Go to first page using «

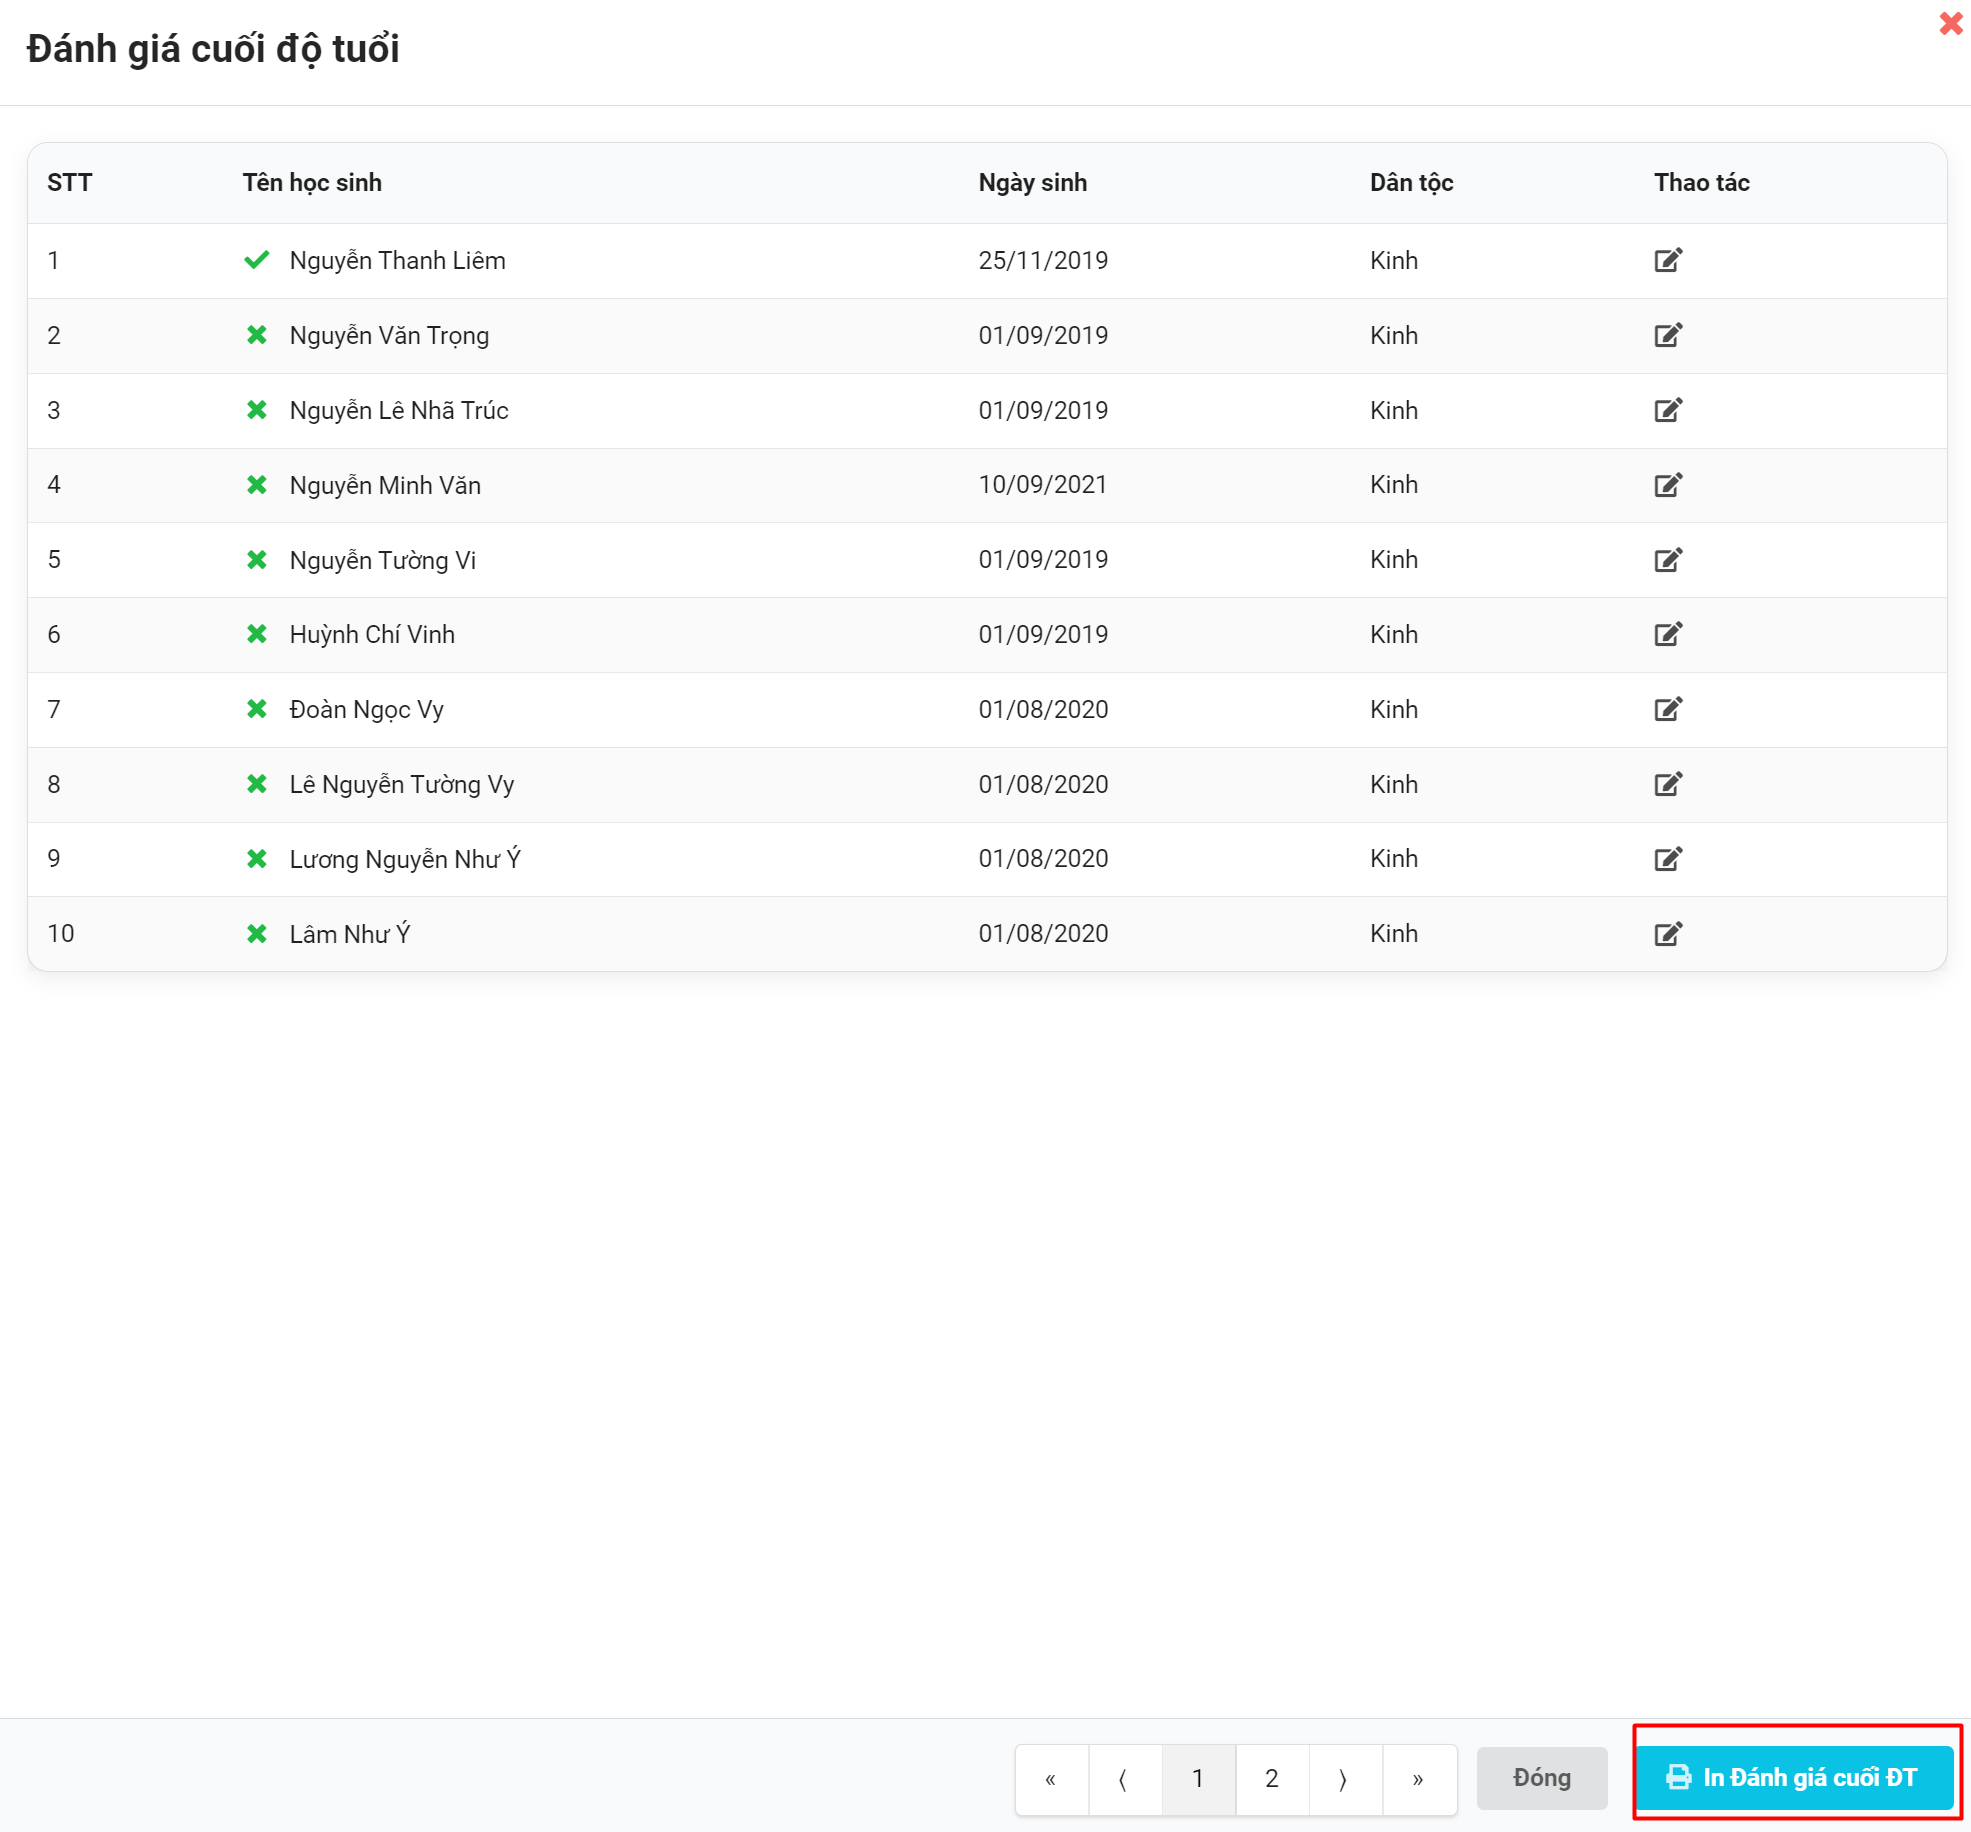tap(1051, 1778)
